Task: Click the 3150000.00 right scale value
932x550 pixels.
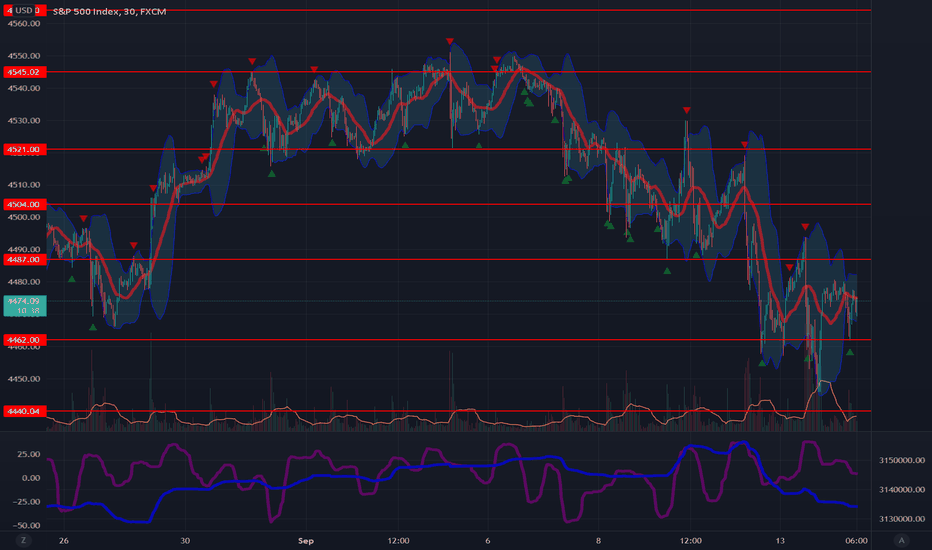Action: 902,460
